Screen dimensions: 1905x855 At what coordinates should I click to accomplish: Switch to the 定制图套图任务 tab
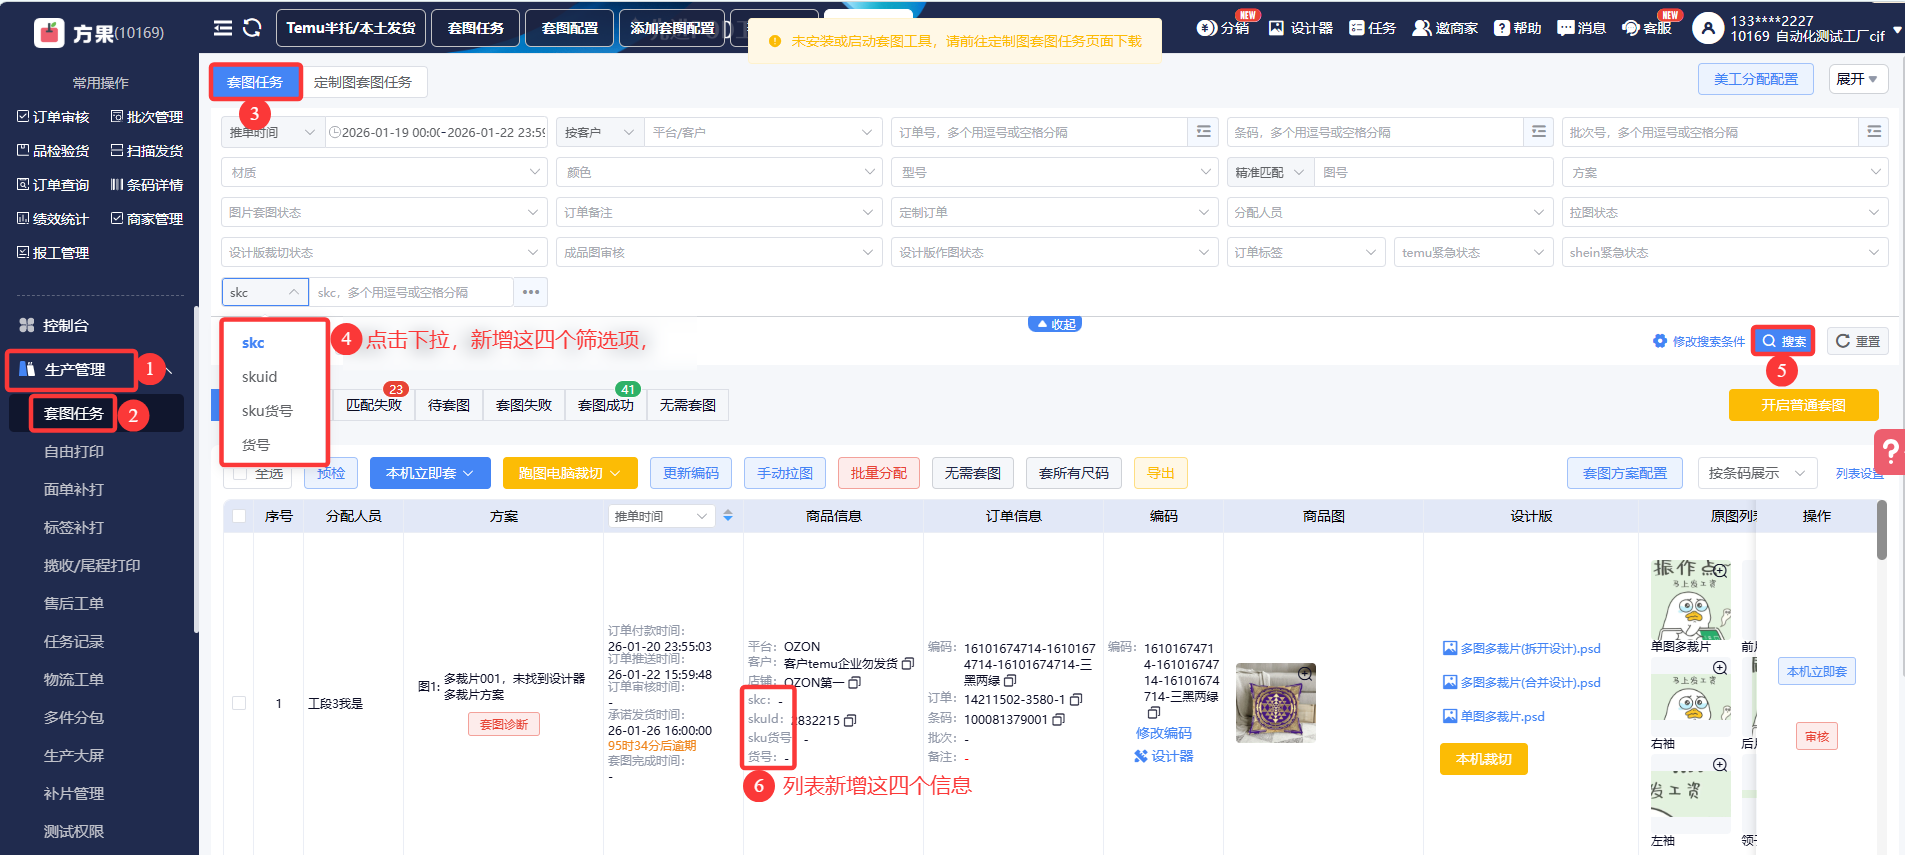pyautogui.click(x=363, y=82)
